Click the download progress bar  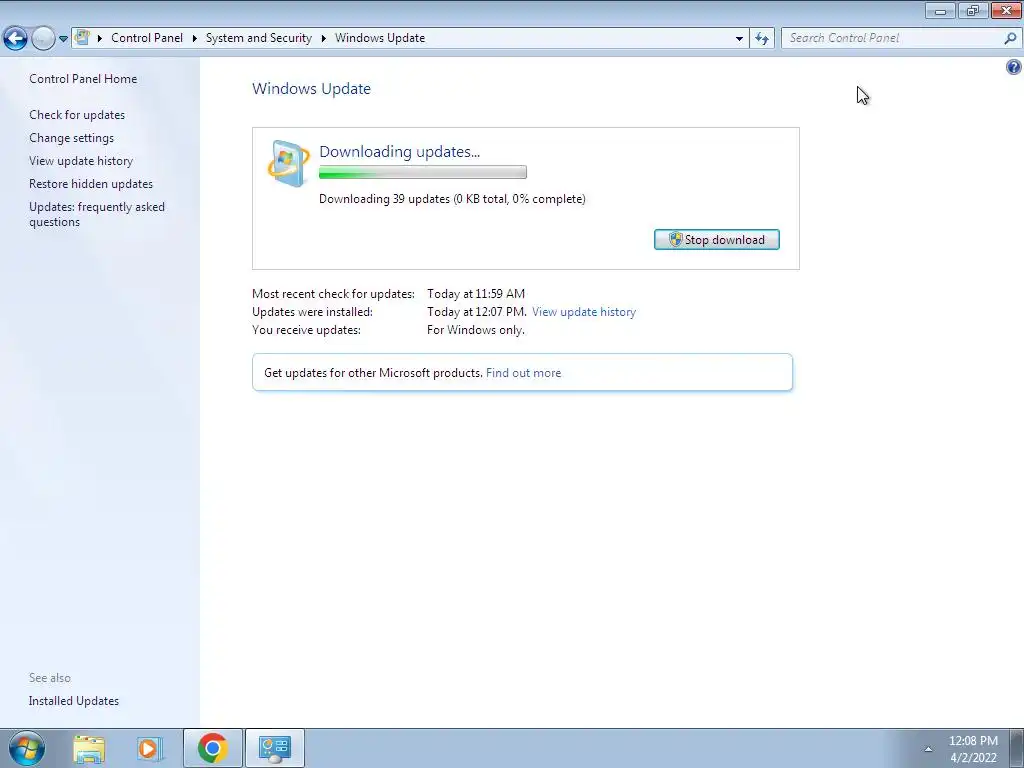[x=423, y=172]
